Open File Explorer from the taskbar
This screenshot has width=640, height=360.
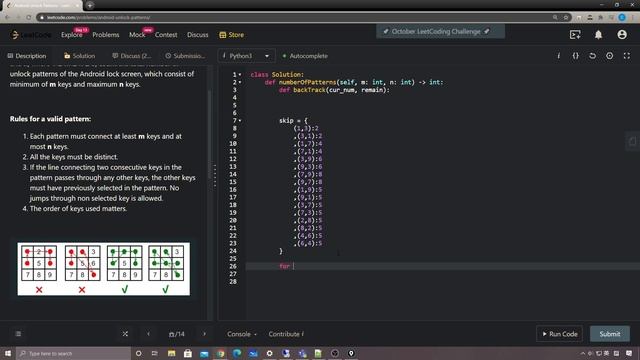[x=171, y=353]
